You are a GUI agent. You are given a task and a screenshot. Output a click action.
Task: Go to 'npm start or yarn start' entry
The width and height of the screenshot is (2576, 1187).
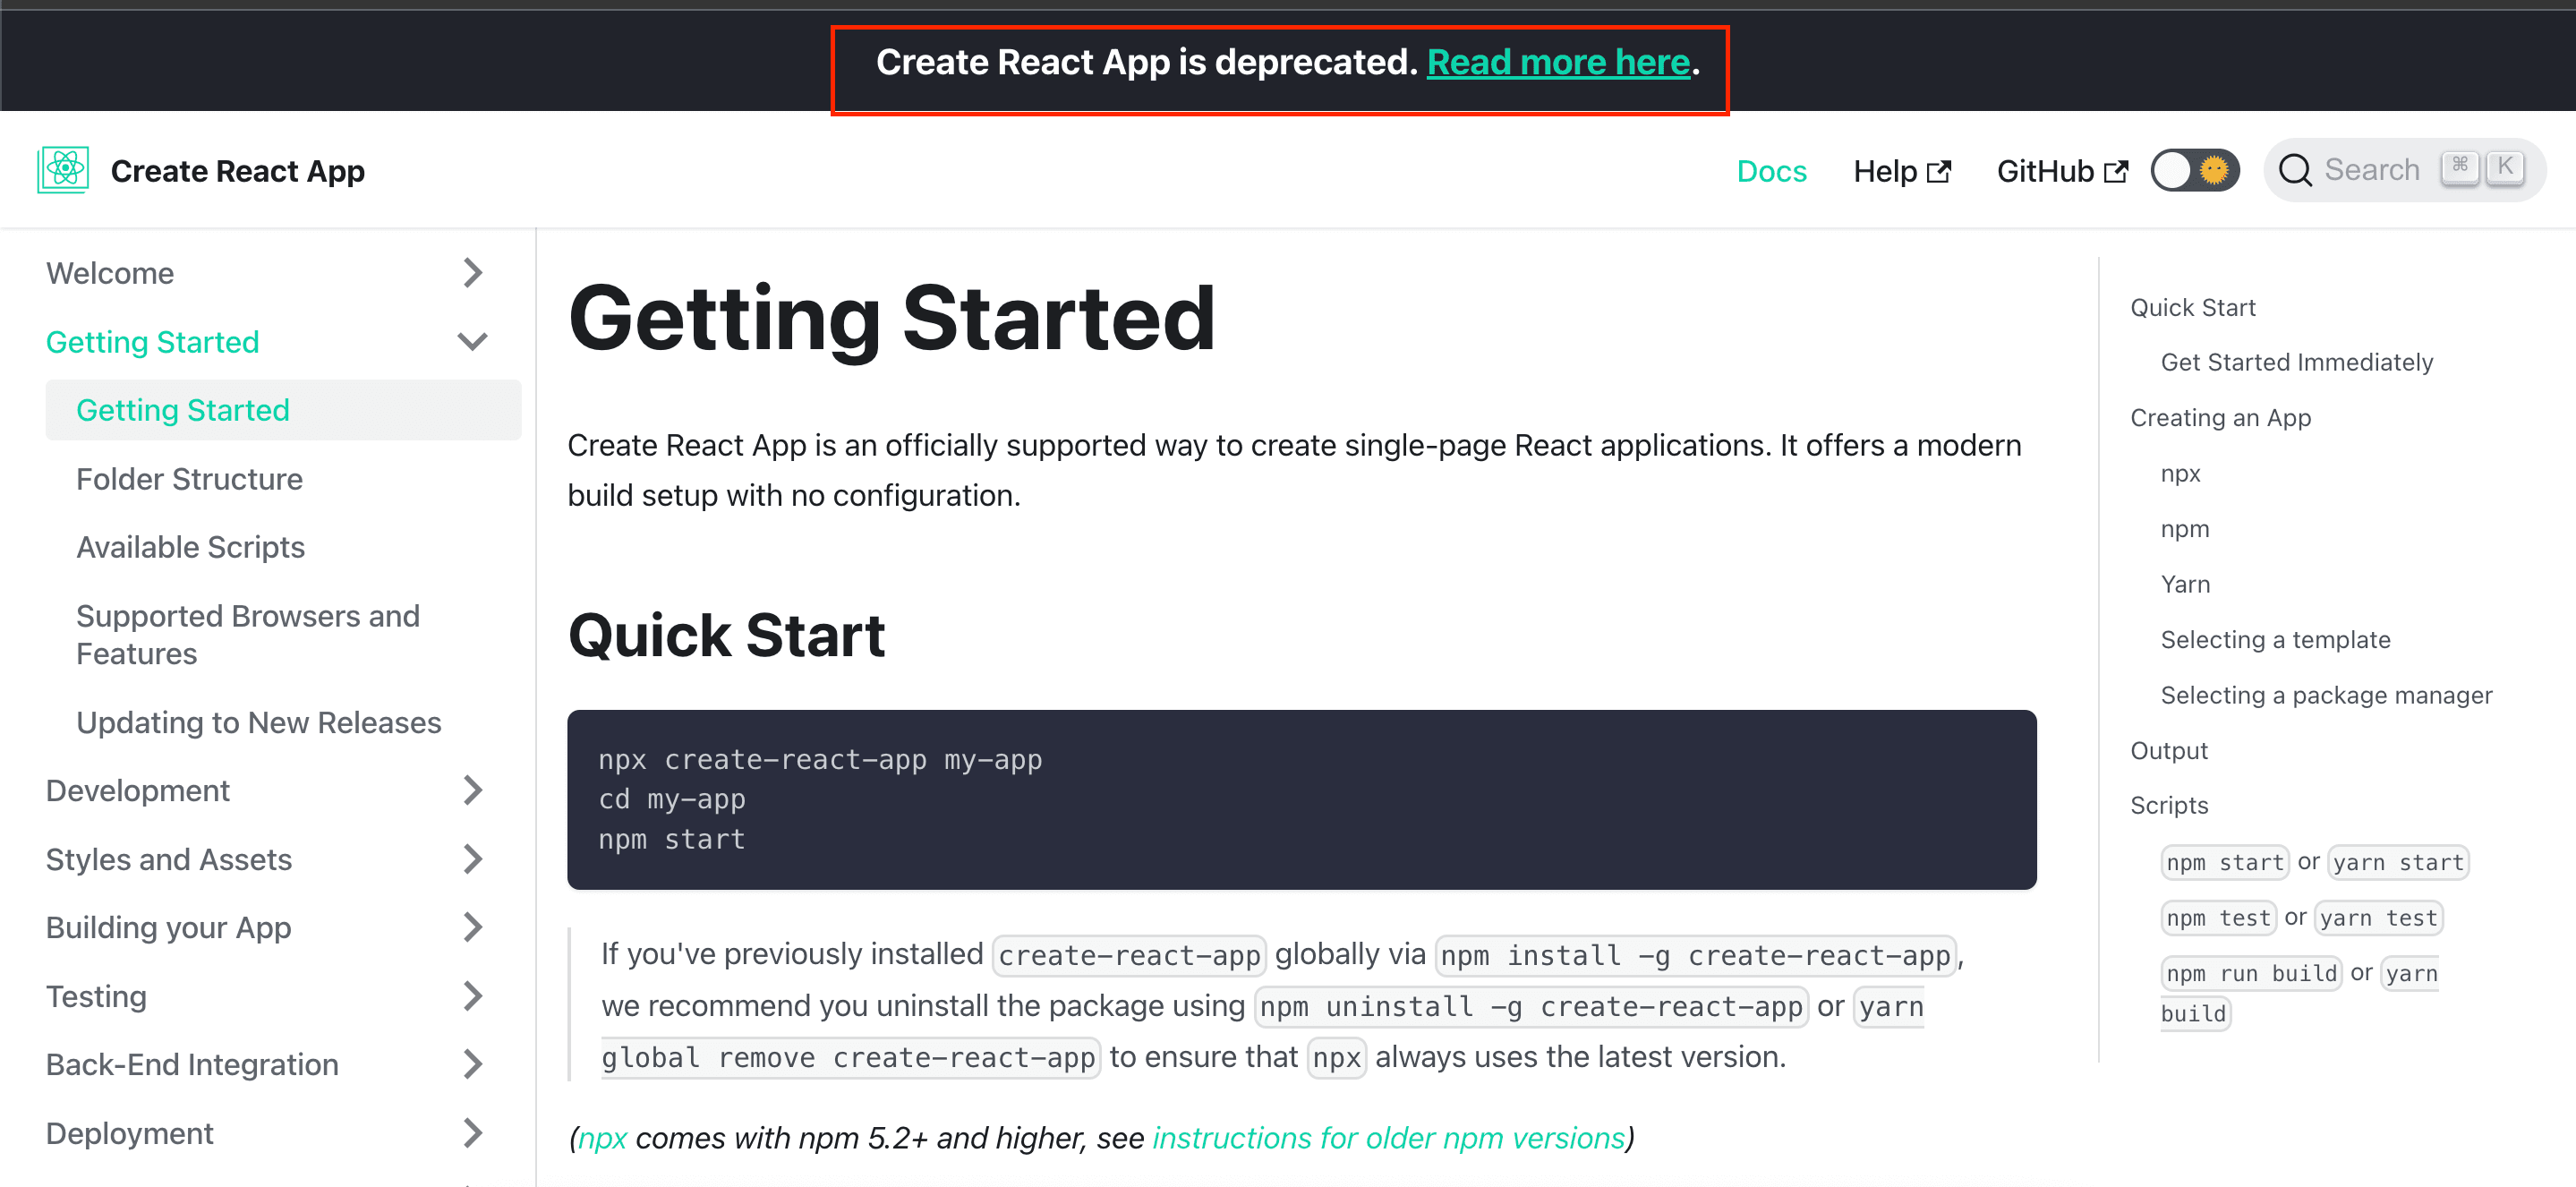tap(2314, 862)
